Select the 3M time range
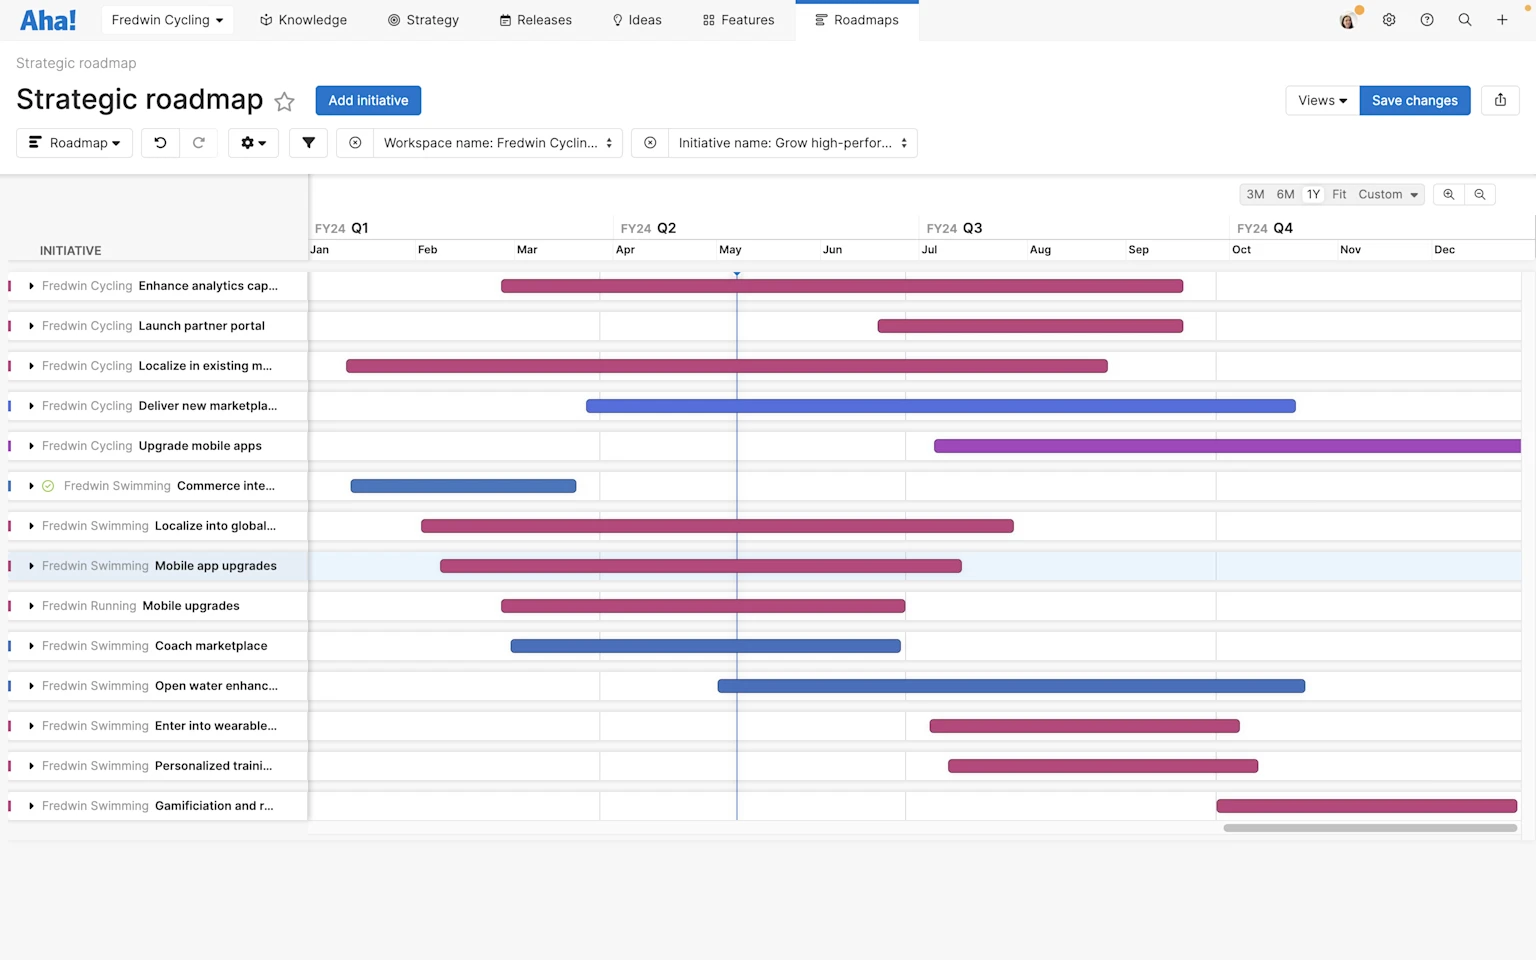This screenshot has height=960, width=1536. pyautogui.click(x=1255, y=194)
